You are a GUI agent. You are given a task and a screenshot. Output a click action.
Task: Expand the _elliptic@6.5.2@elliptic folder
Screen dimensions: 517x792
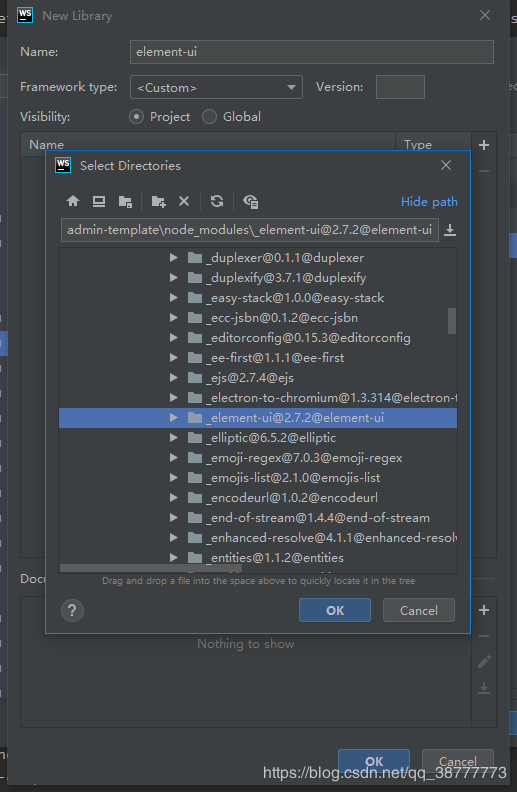point(174,437)
